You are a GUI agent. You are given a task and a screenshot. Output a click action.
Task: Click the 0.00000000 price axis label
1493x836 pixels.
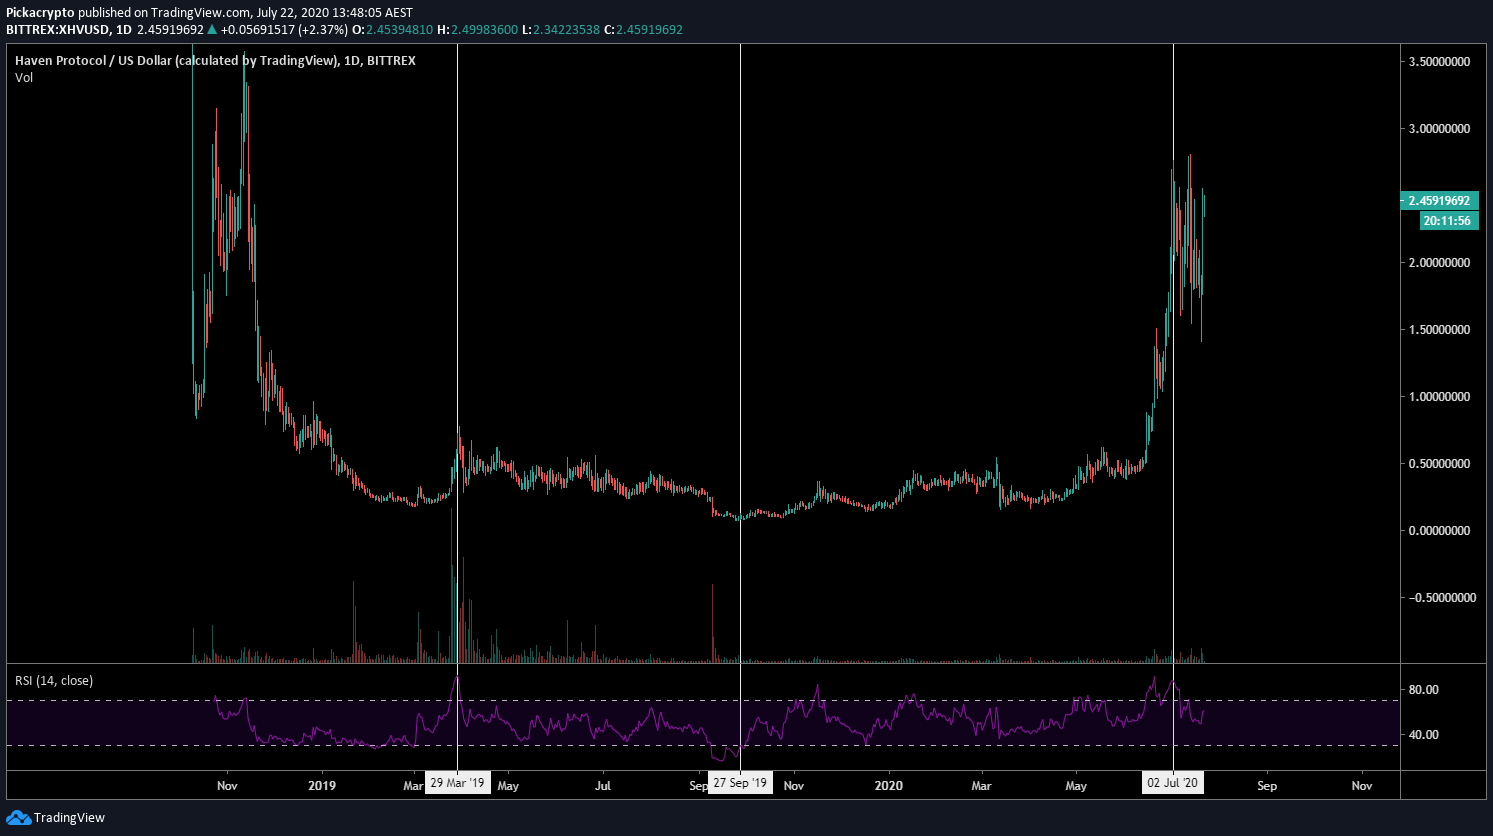1439,531
